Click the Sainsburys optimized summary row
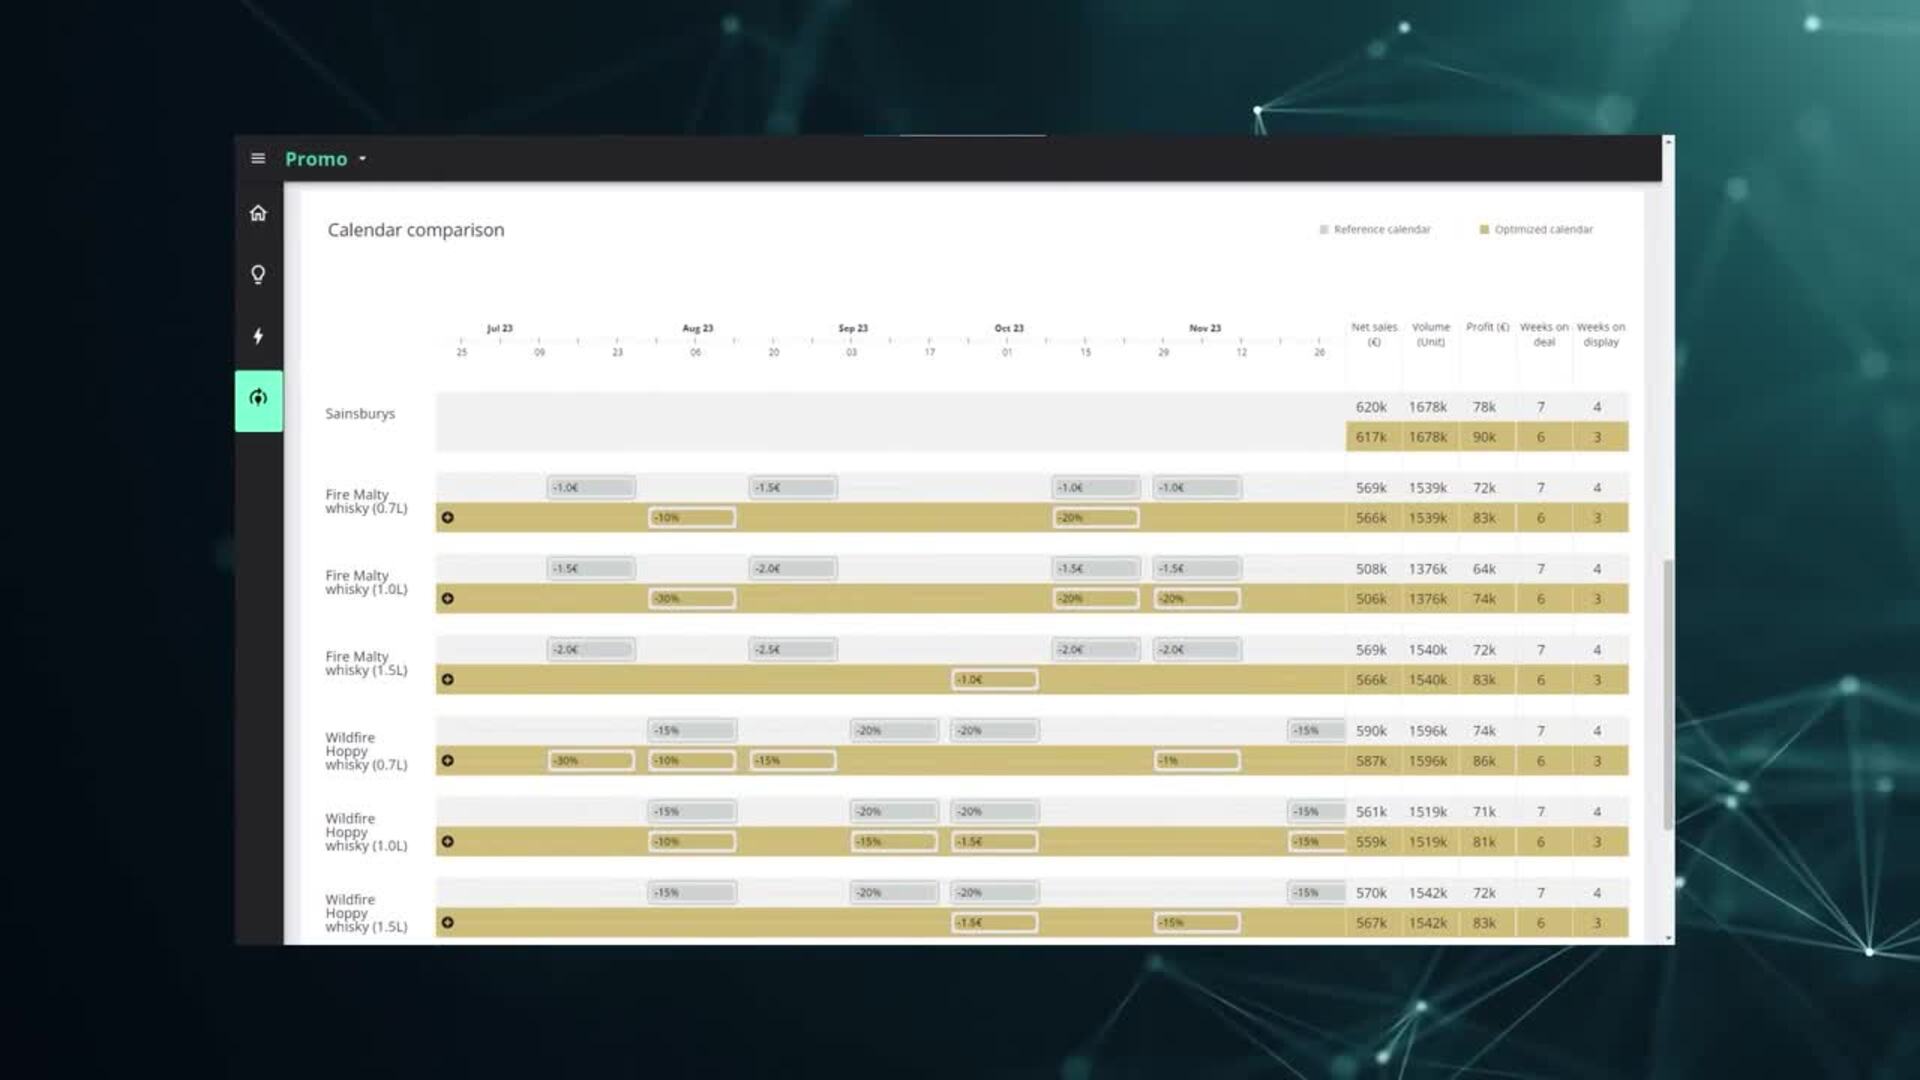The height and width of the screenshot is (1080, 1920). click(1486, 437)
